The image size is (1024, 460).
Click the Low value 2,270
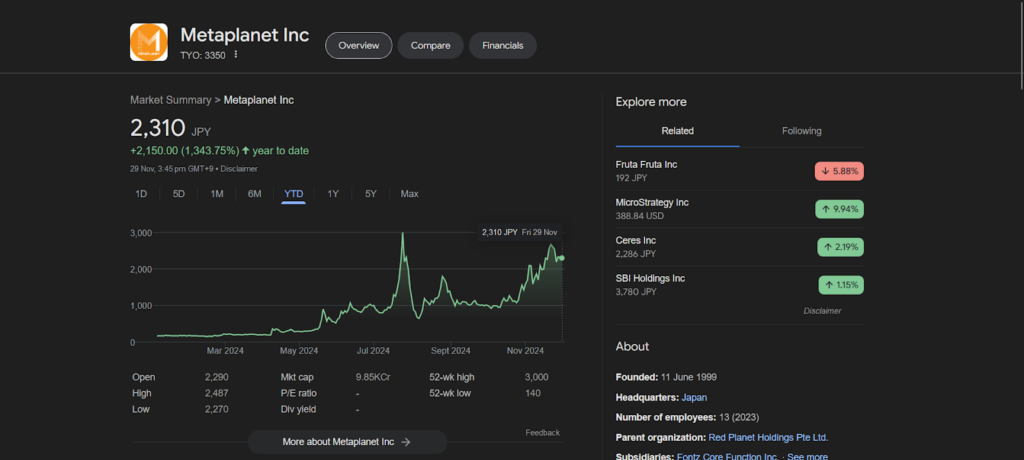[x=216, y=409]
